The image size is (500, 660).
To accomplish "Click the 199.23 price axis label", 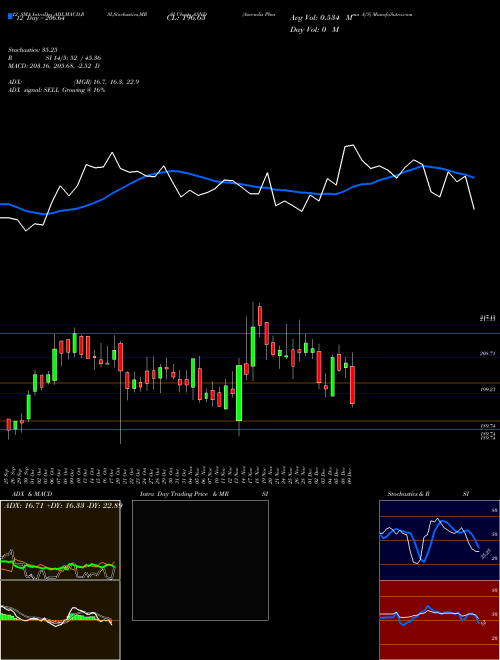I will [487, 390].
